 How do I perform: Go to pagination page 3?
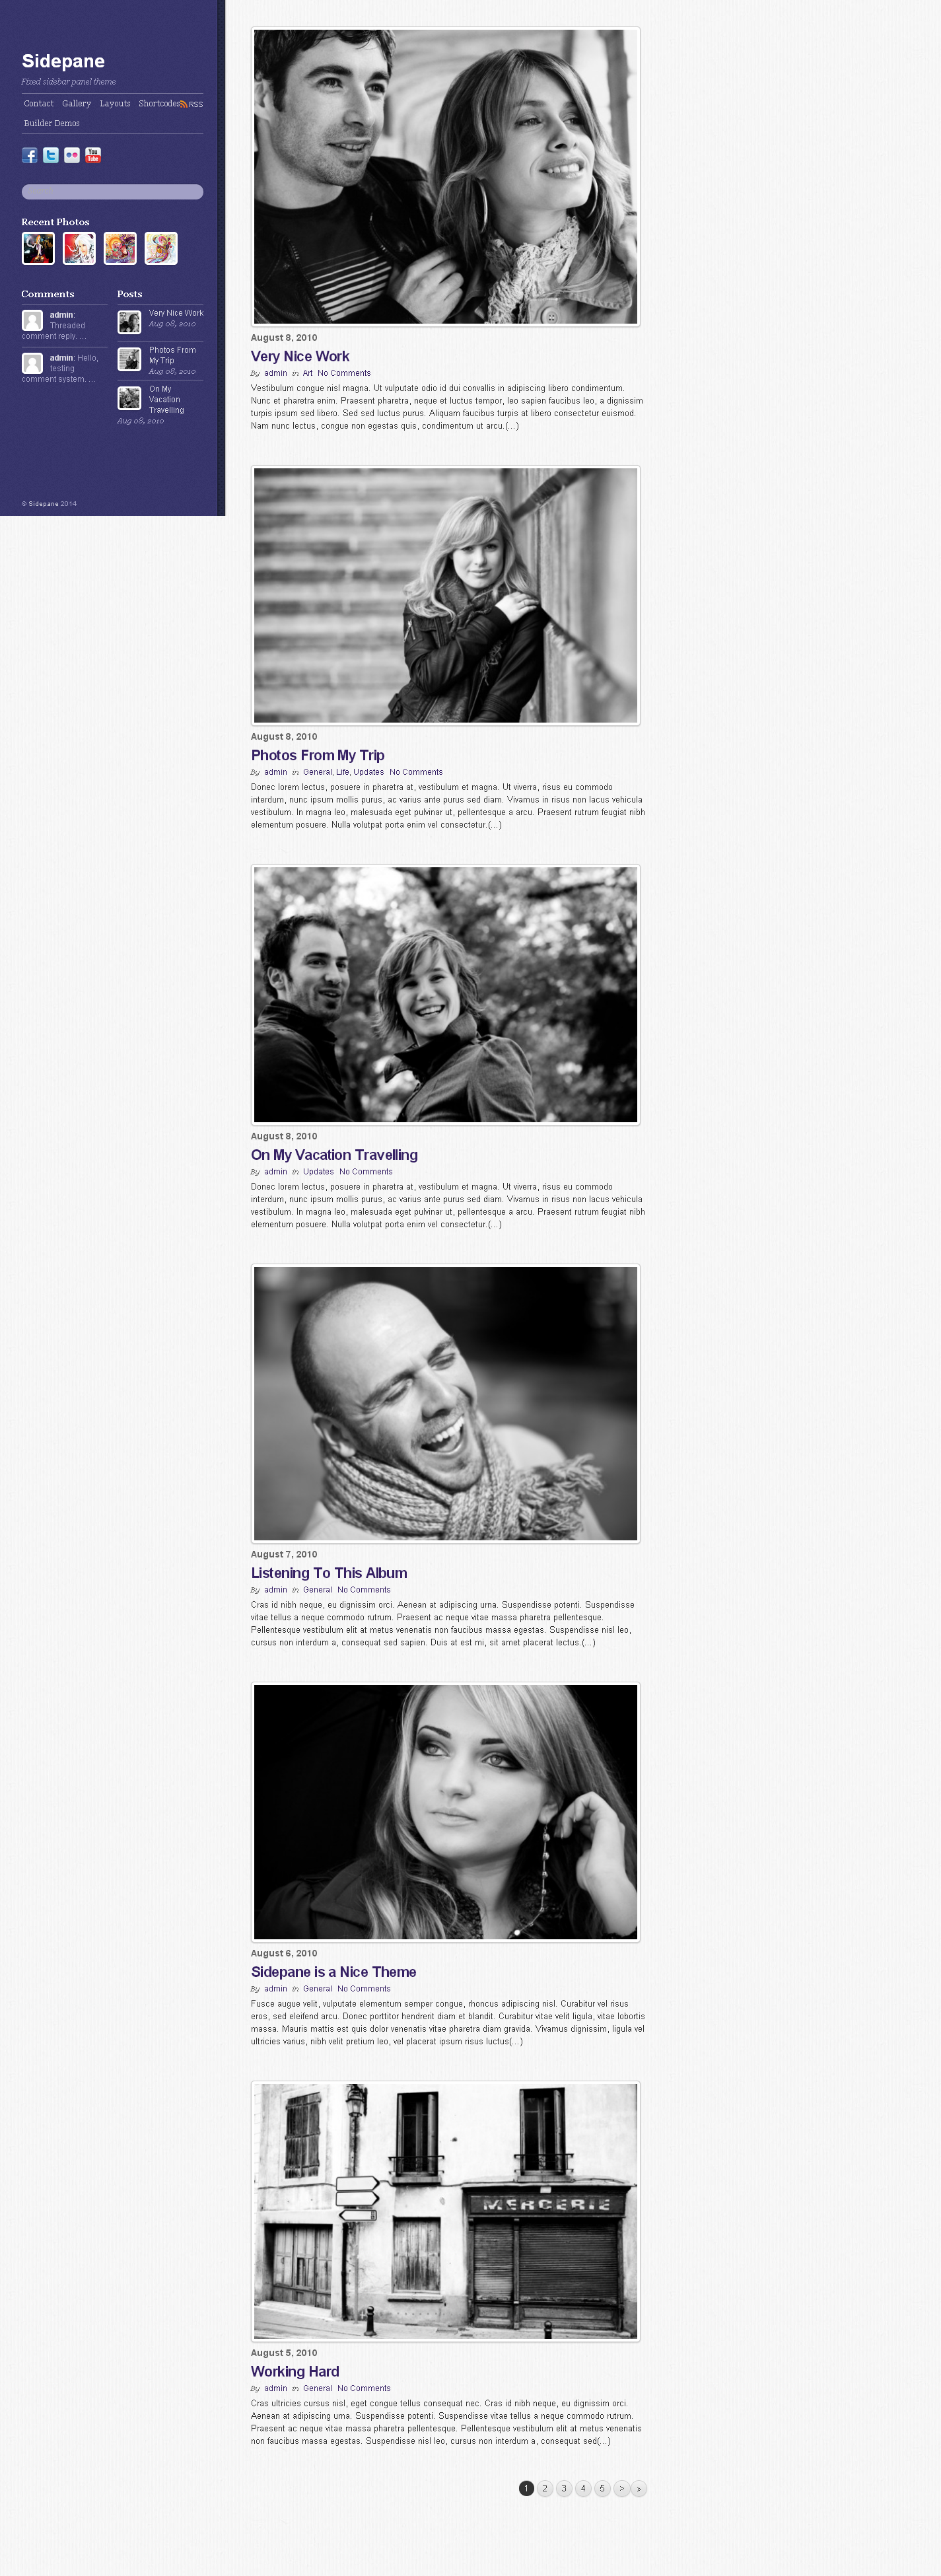pos(564,2488)
